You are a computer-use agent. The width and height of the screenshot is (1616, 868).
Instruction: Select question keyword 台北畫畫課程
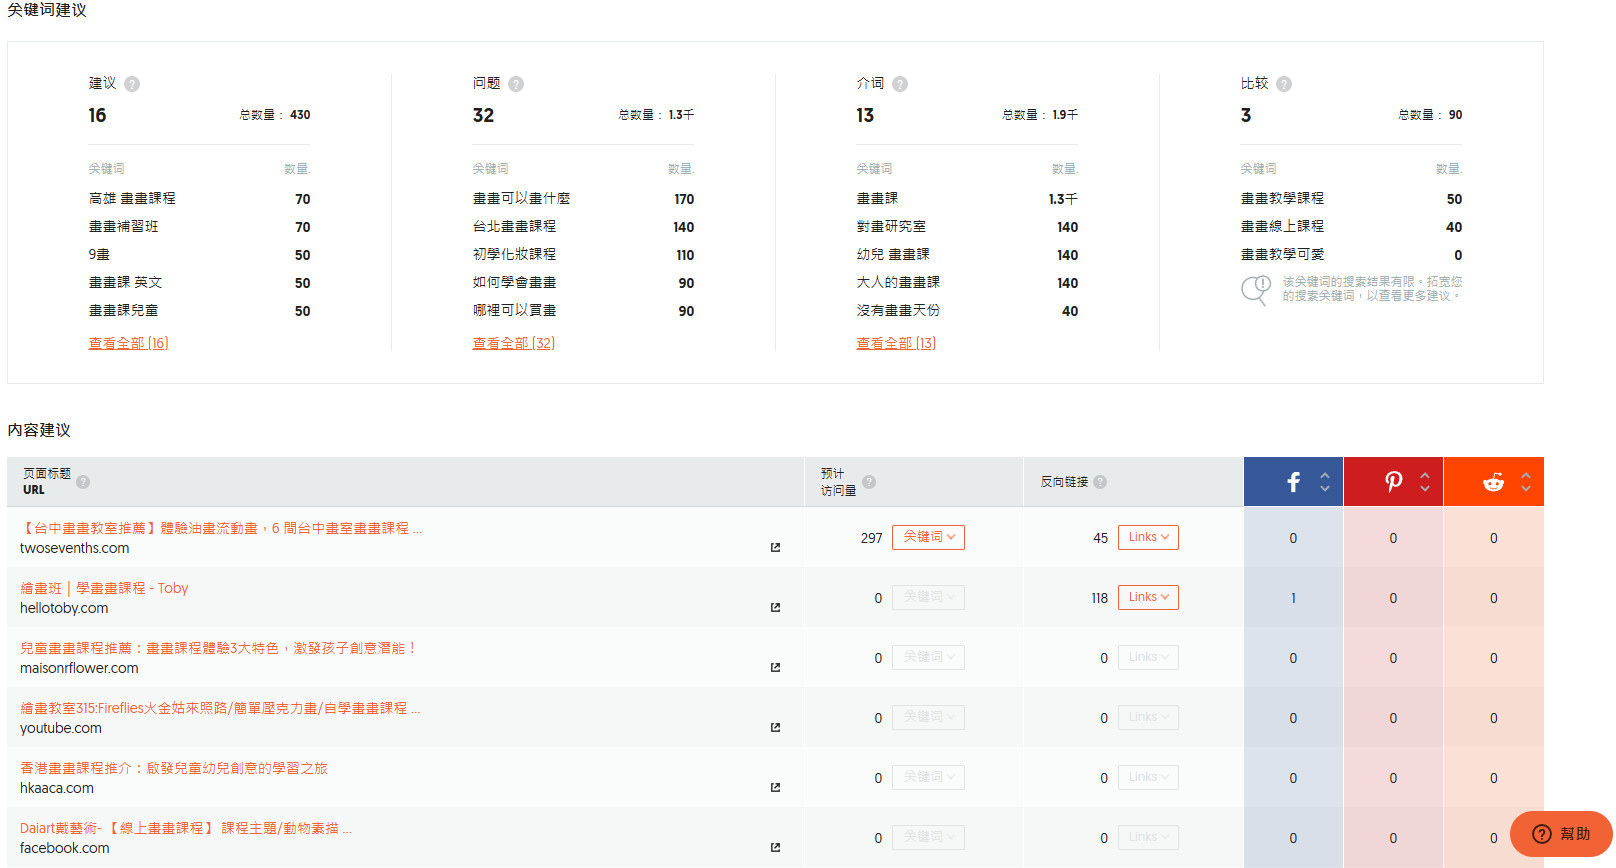tap(514, 227)
